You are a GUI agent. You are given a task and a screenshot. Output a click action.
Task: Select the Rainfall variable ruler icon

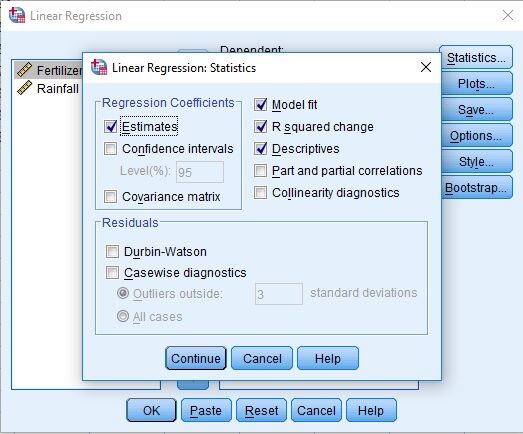25,88
